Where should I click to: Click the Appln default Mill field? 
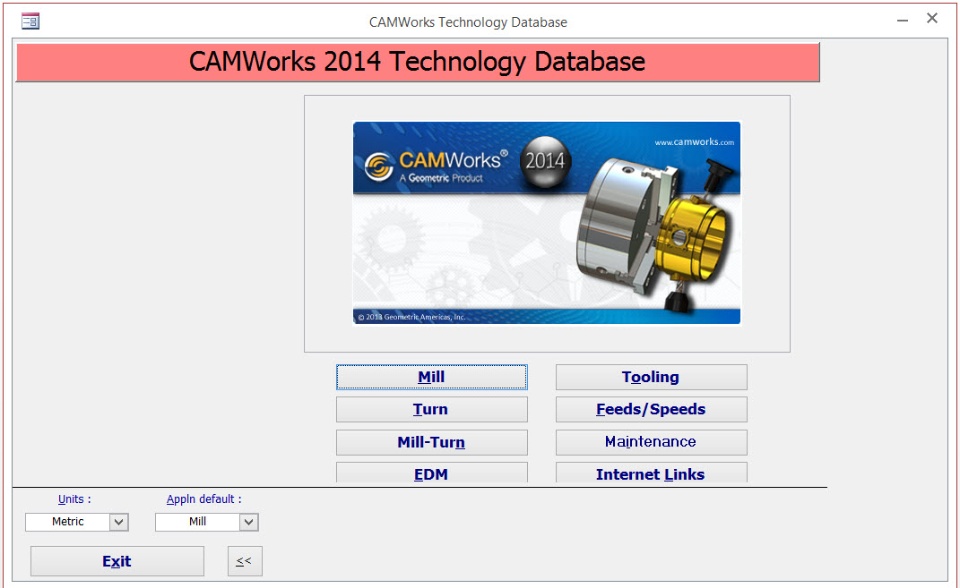point(197,522)
